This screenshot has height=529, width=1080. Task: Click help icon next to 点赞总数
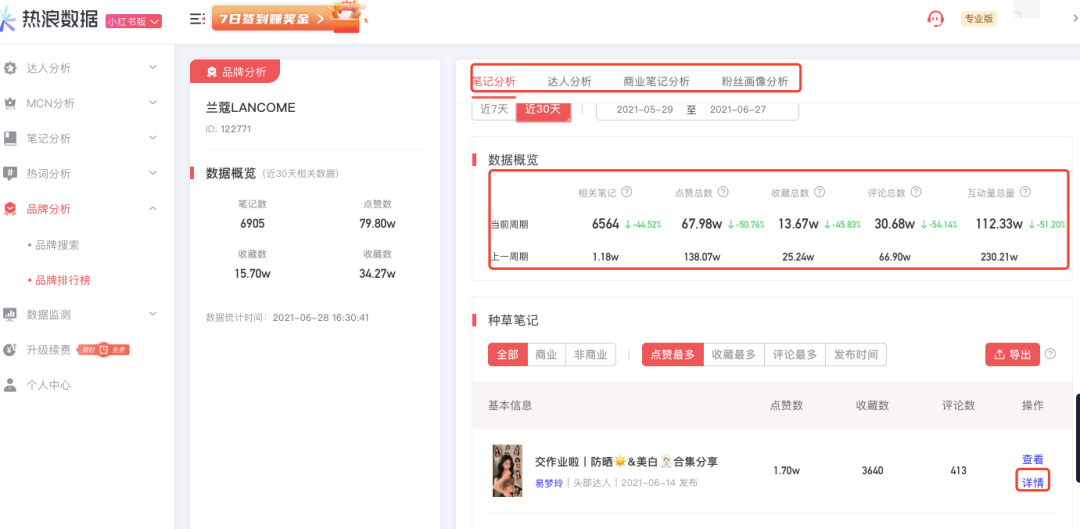pyautogui.click(x=723, y=192)
